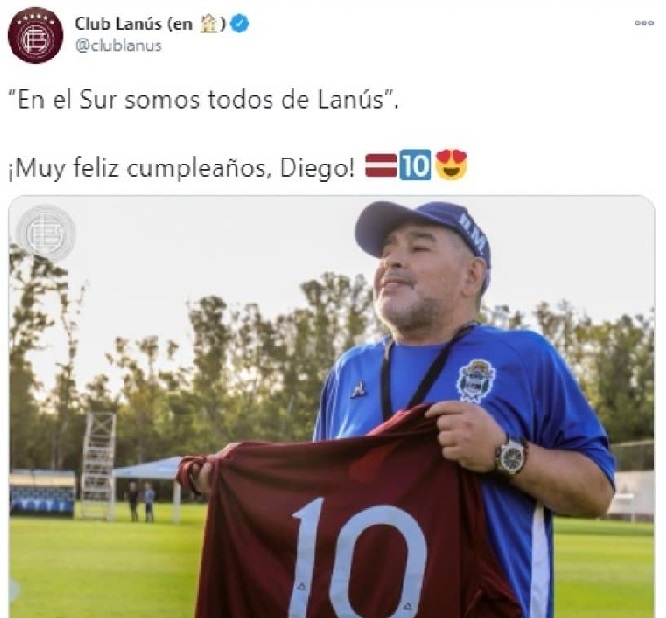The width and height of the screenshot is (666, 618).
Task: Open the three-dot more options menu
Action: click(644, 23)
